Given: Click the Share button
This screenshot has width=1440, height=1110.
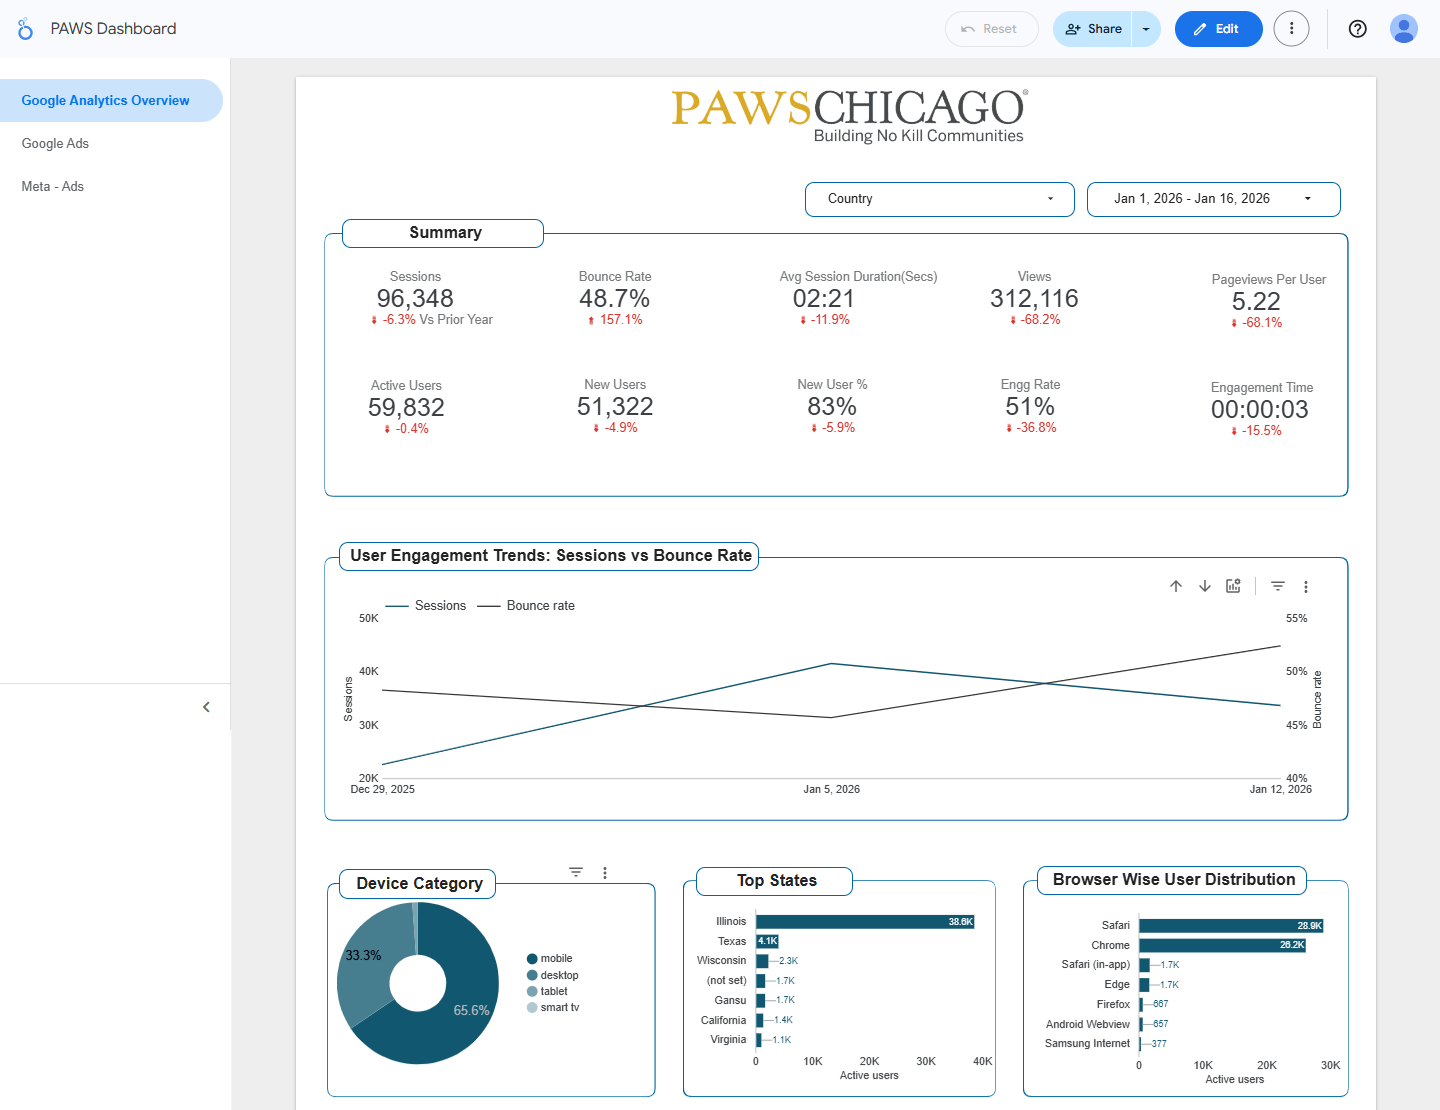Looking at the screenshot, I should tap(1093, 29).
